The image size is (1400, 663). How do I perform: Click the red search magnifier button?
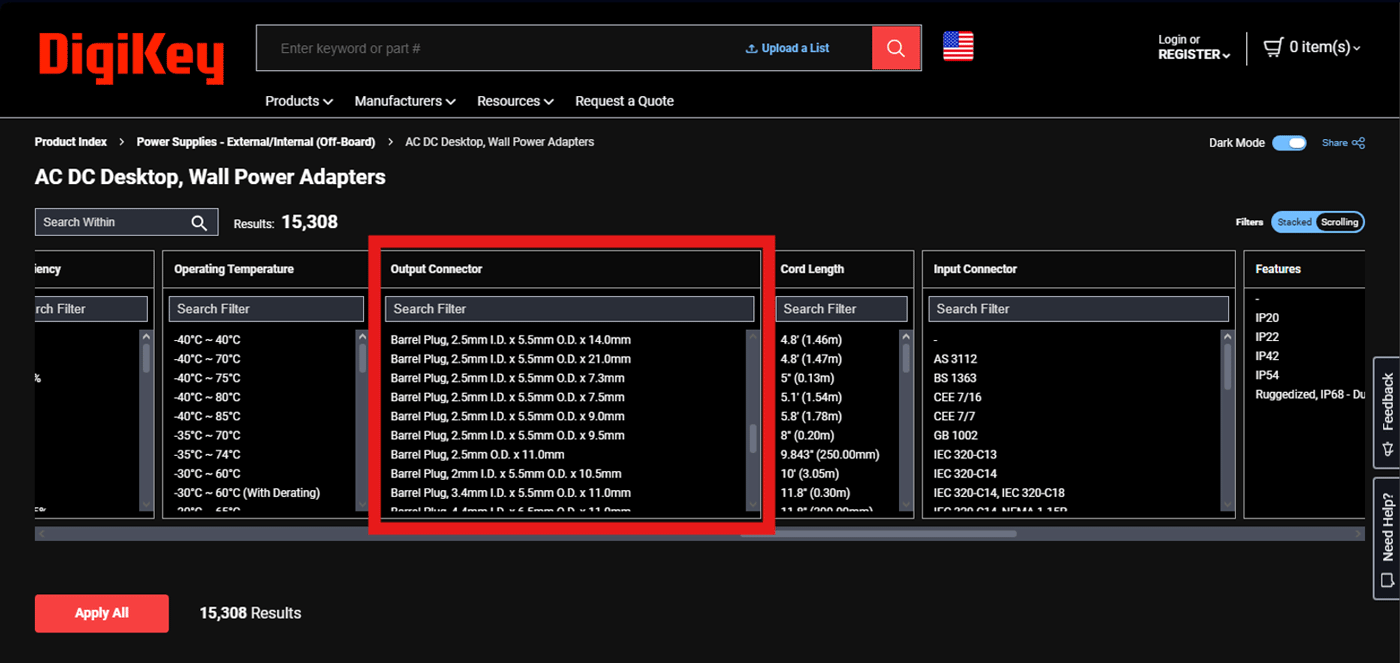(x=896, y=48)
